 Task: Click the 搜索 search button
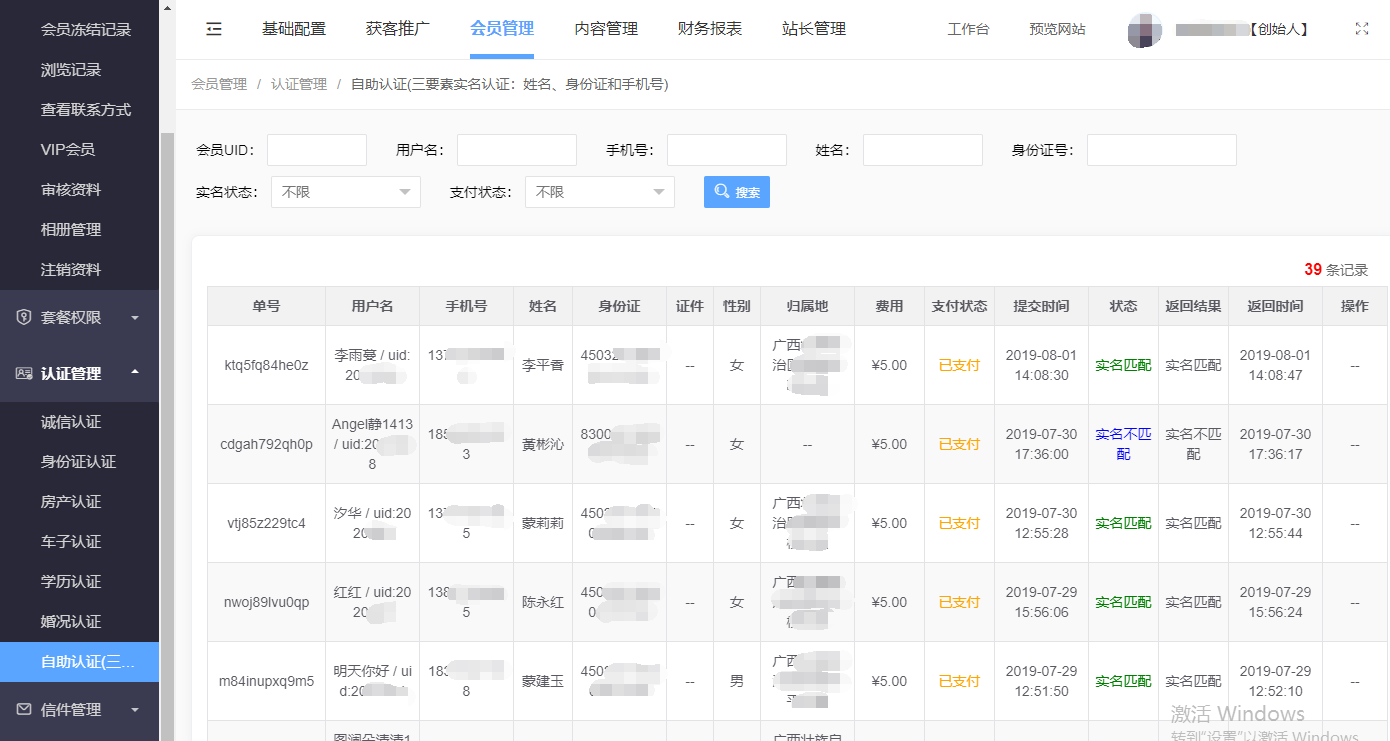(737, 192)
